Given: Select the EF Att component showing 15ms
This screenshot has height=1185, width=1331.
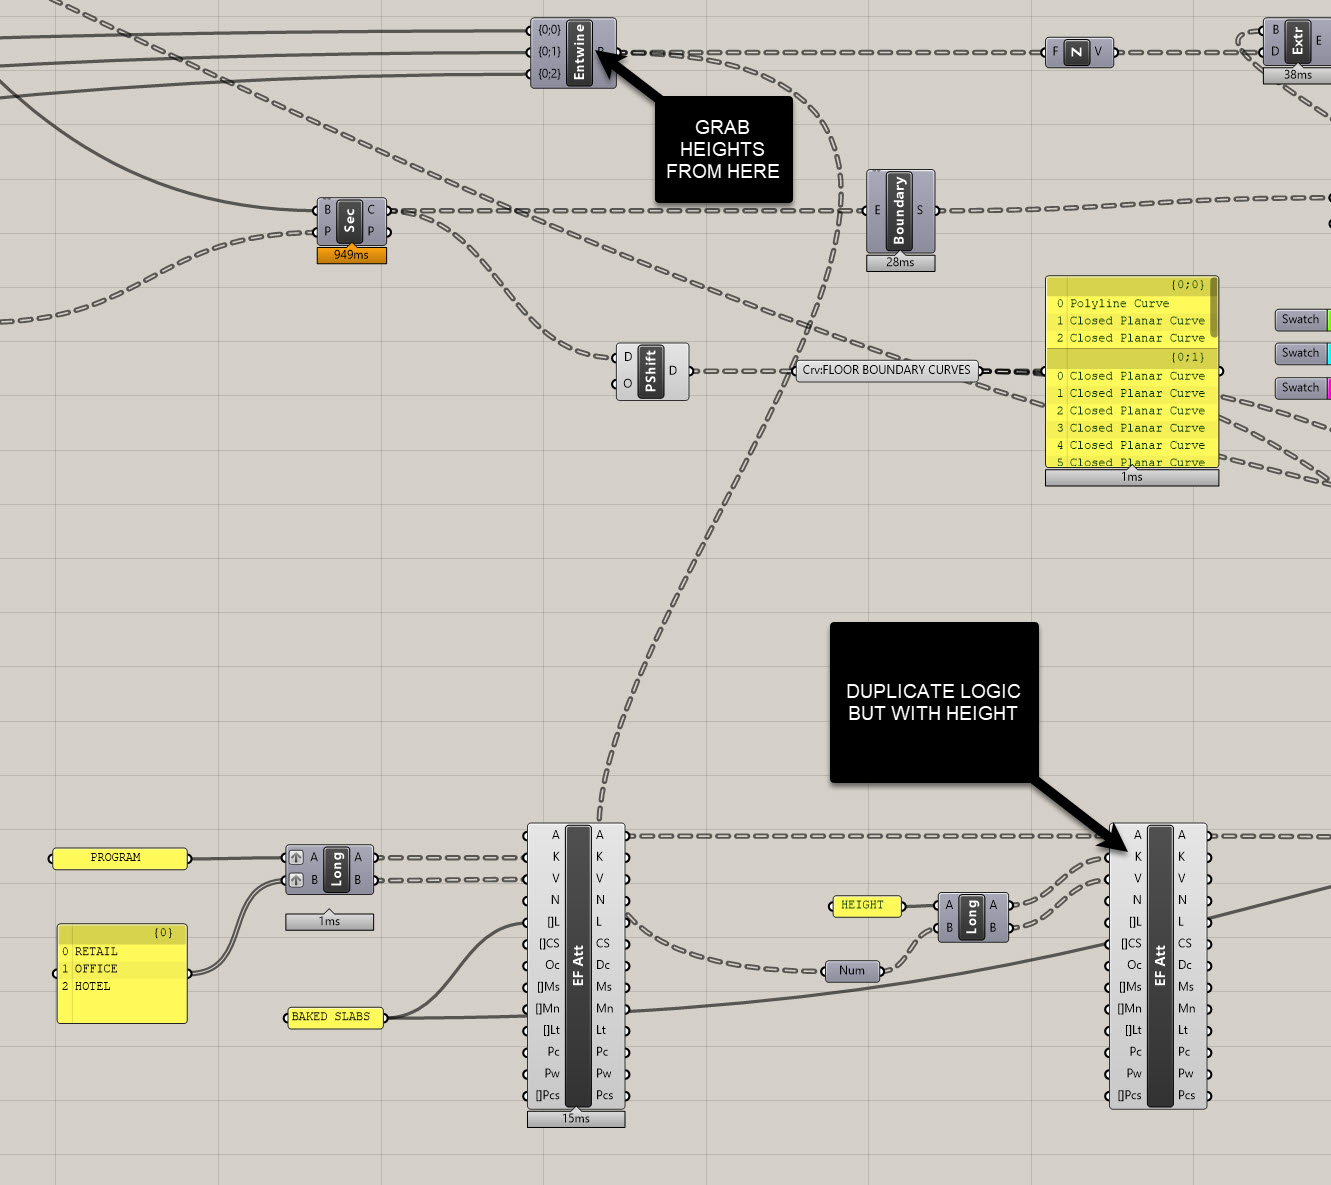Looking at the screenshot, I should coord(578,965).
